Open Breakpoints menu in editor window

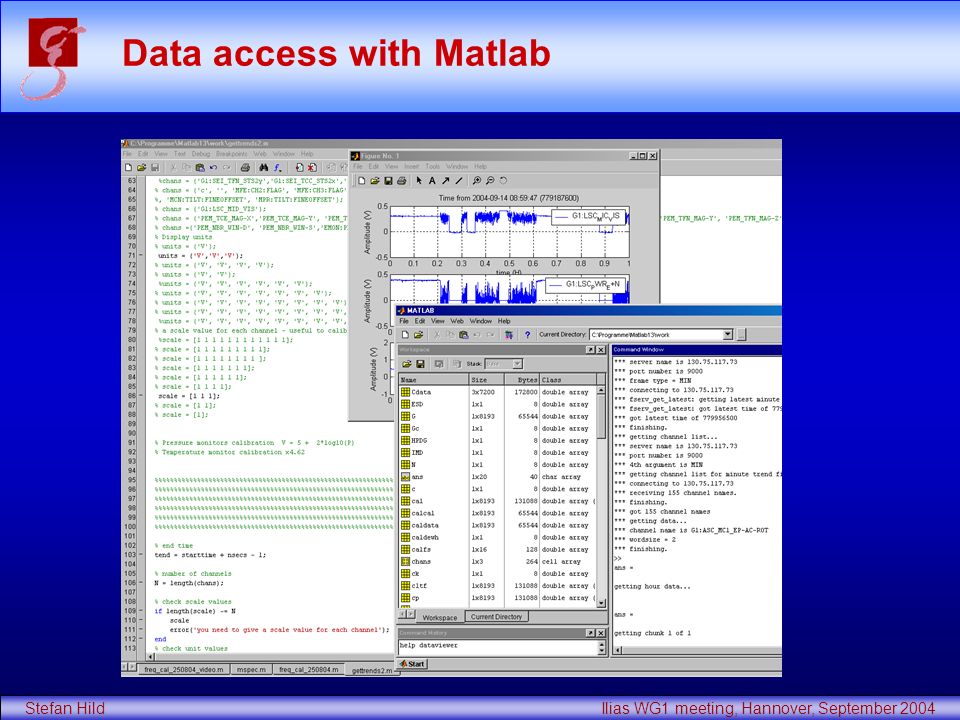click(232, 154)
